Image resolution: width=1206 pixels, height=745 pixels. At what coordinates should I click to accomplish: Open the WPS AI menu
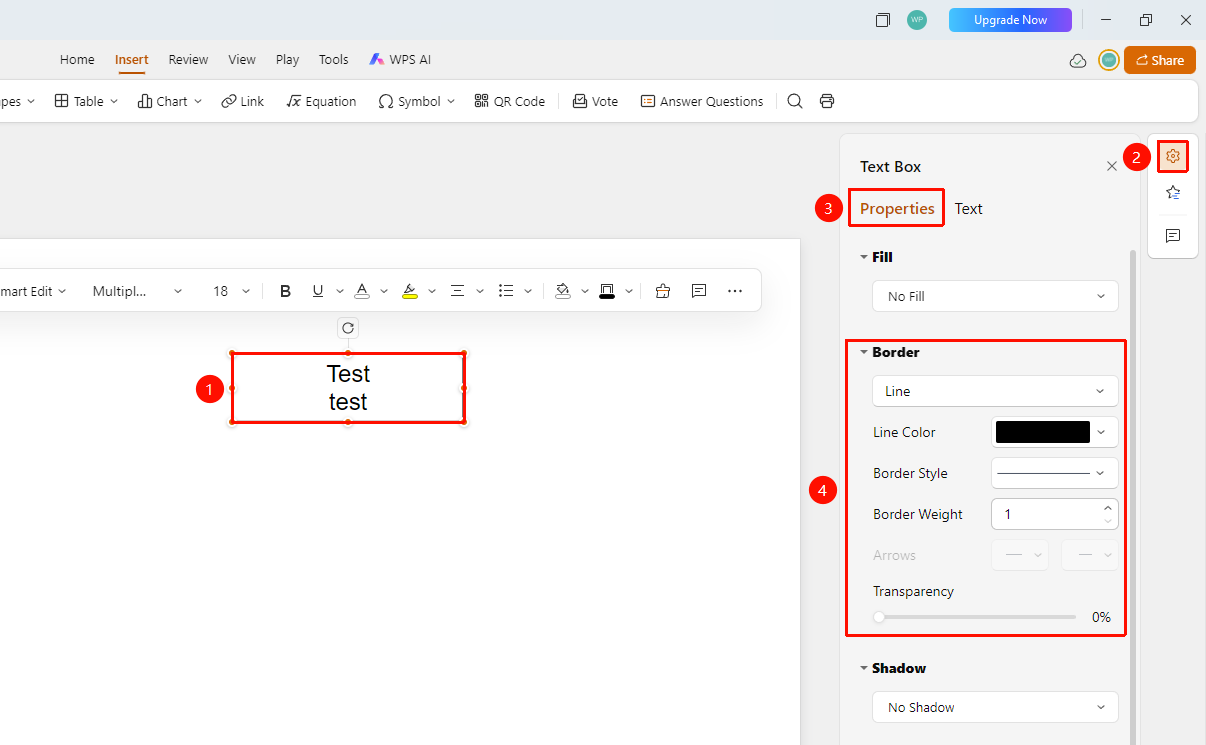(x=400, y=60)
